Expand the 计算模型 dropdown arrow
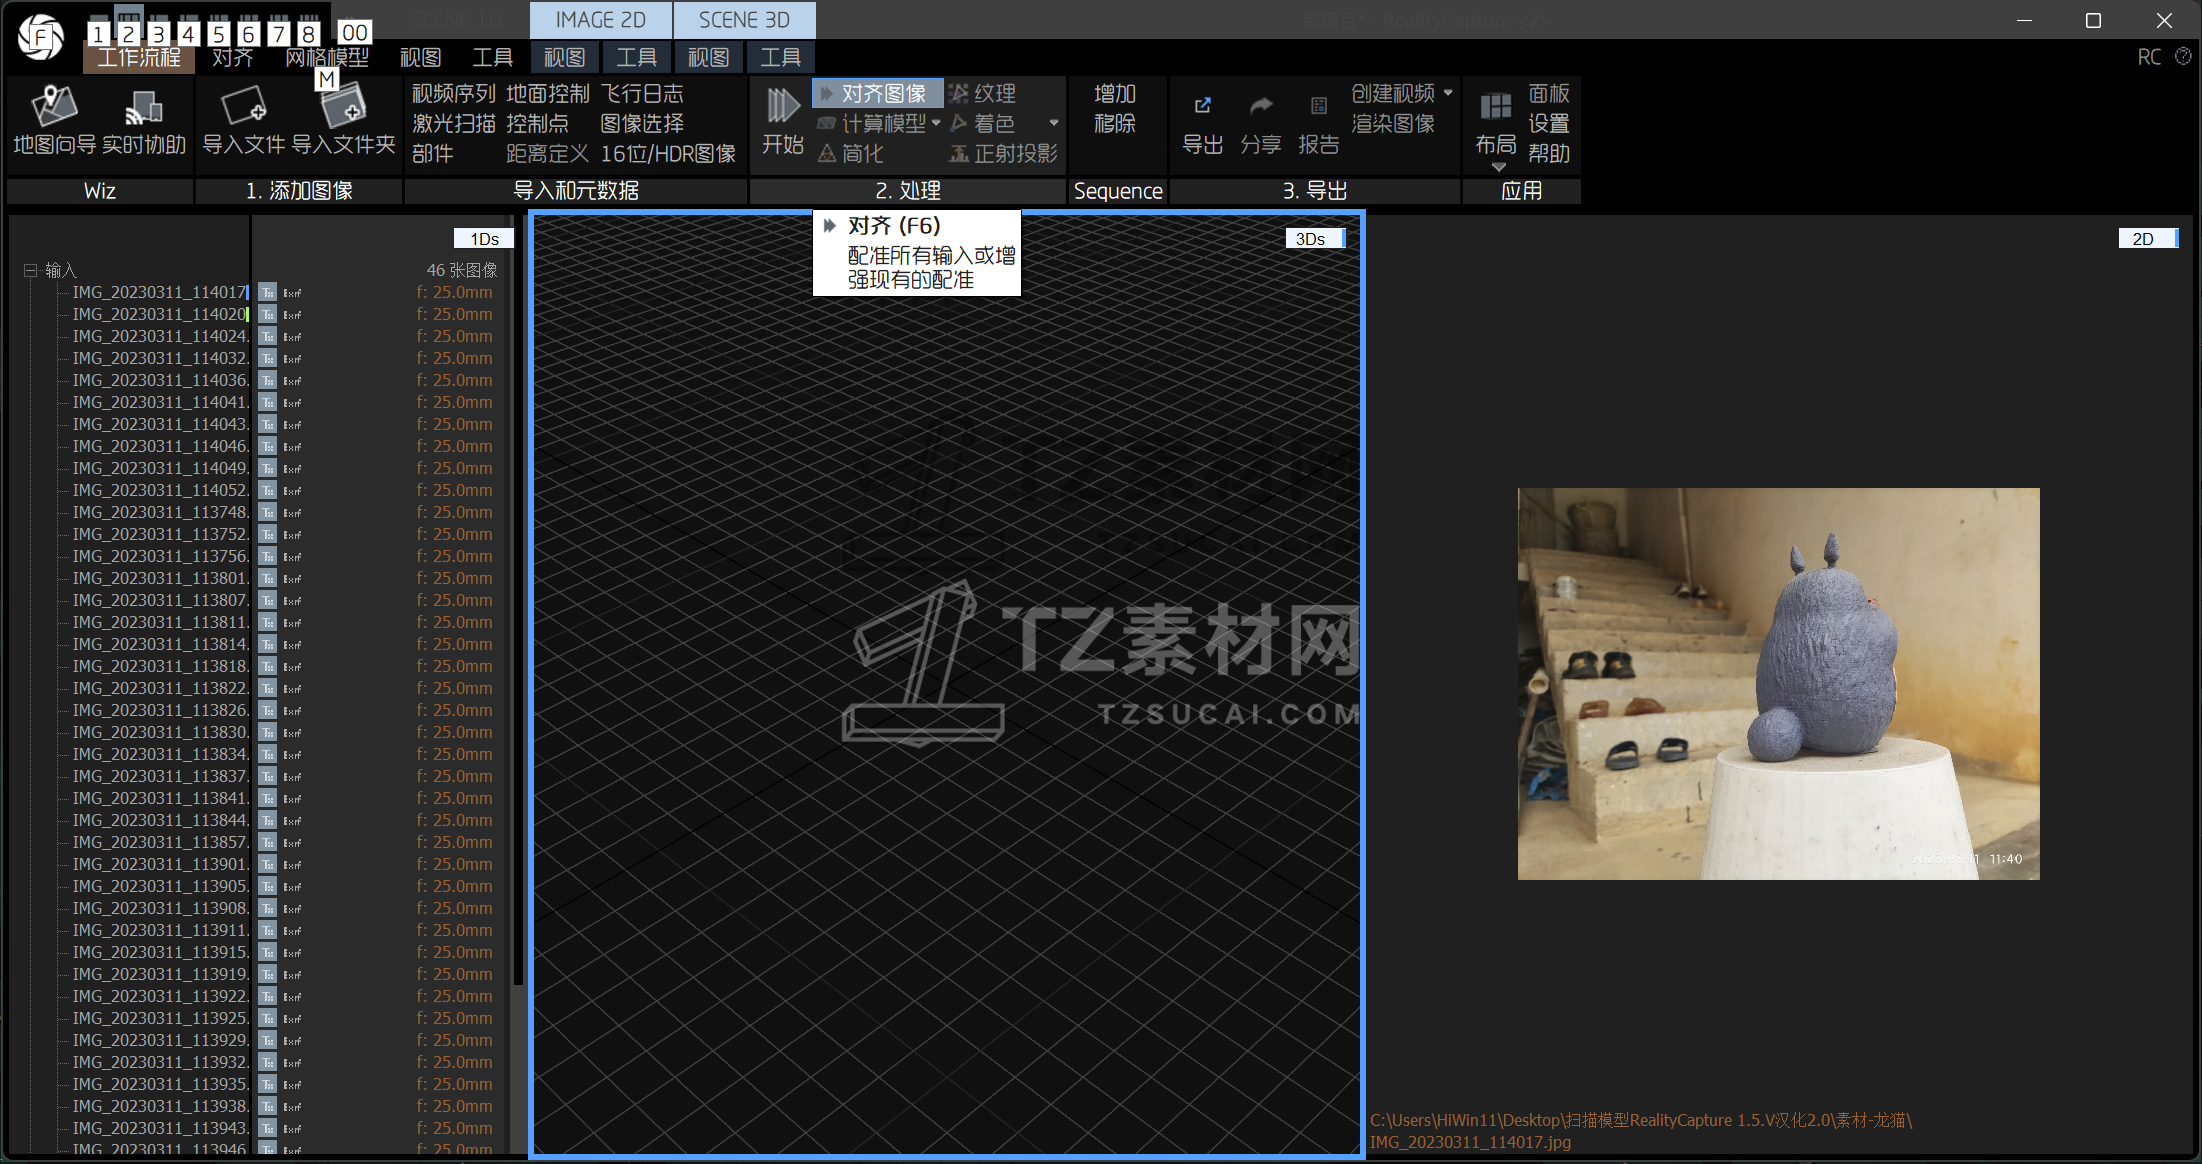Screen dimensions: 2202x1164 [936, 123]
